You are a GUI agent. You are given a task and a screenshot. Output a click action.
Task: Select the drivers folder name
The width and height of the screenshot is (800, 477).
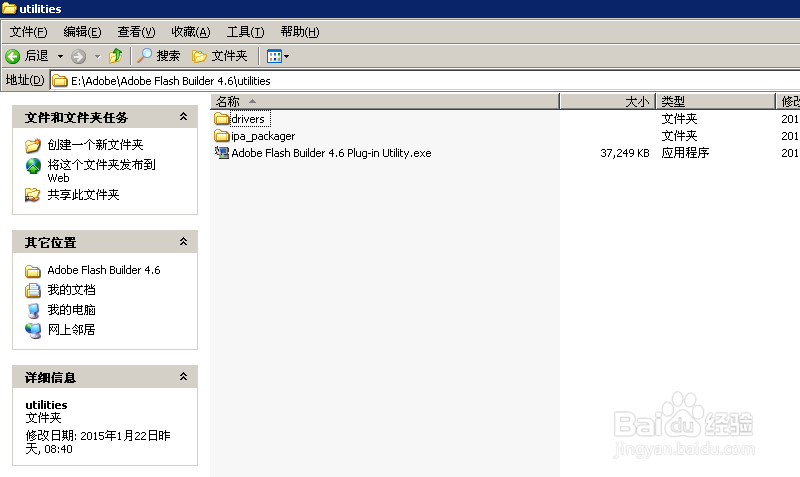click(x=248, y=119)
